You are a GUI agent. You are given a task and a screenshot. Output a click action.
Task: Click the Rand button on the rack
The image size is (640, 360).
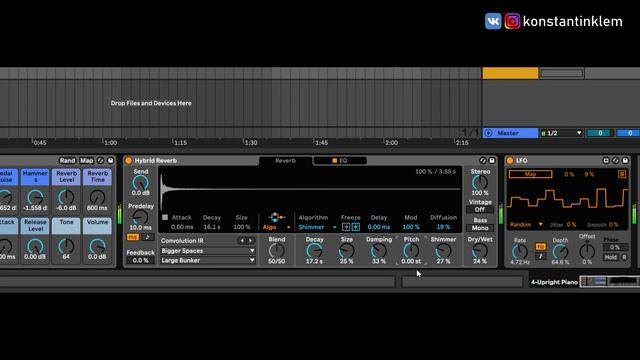pos(67,161)
